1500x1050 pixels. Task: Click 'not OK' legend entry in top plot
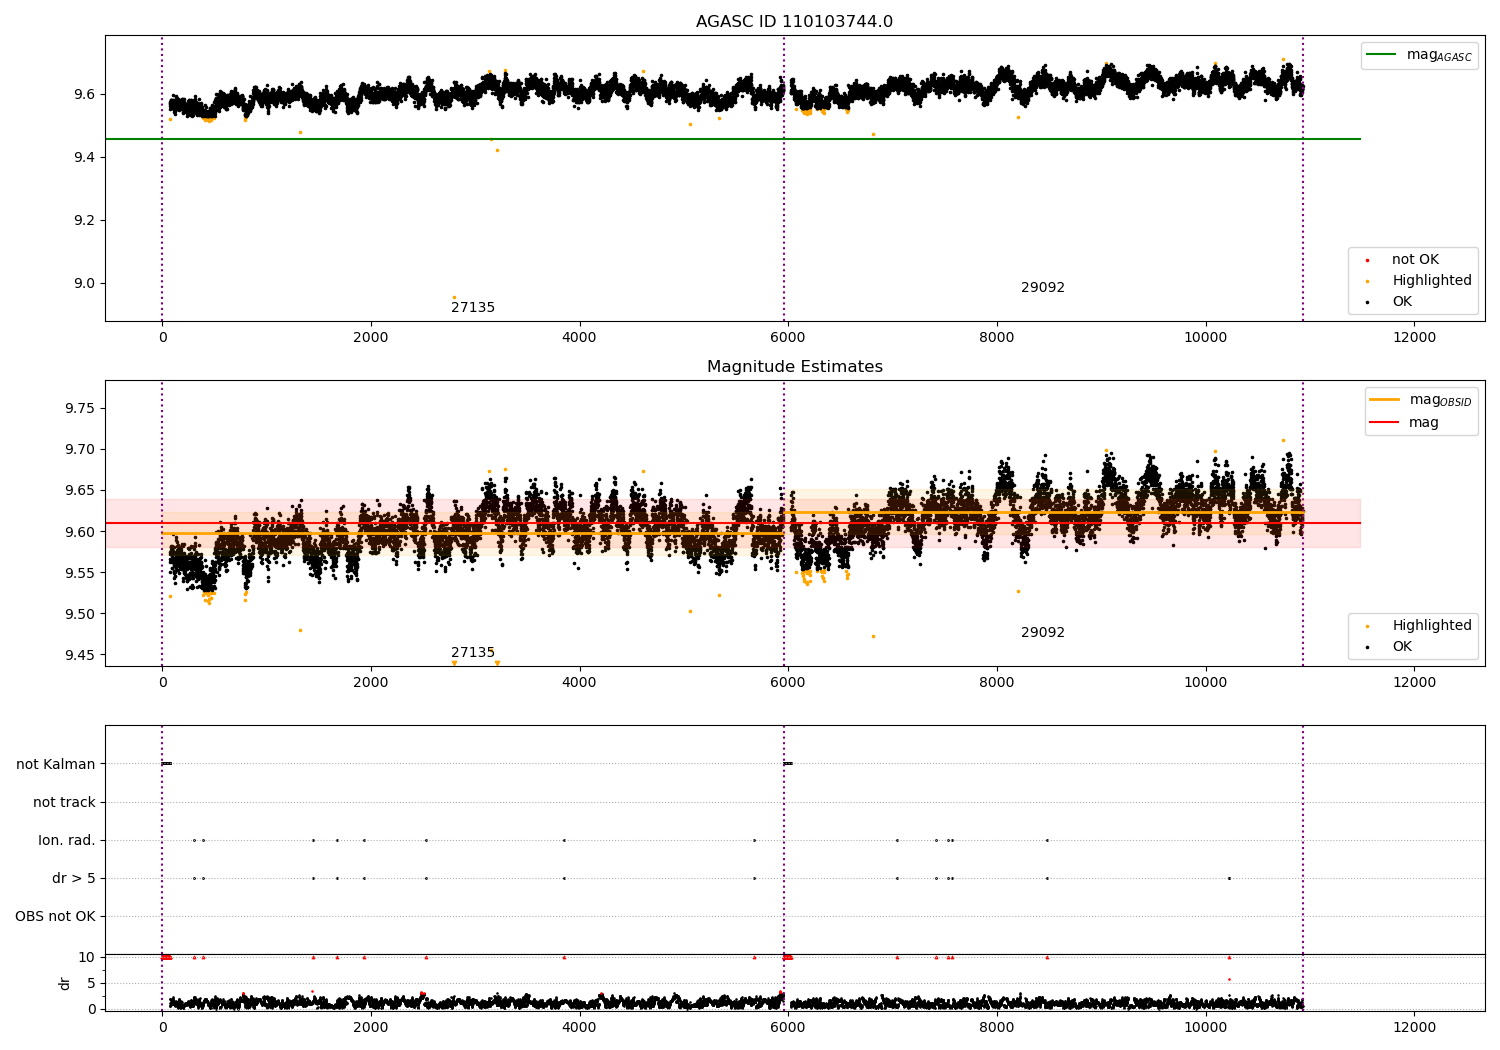click(1401, 260)
